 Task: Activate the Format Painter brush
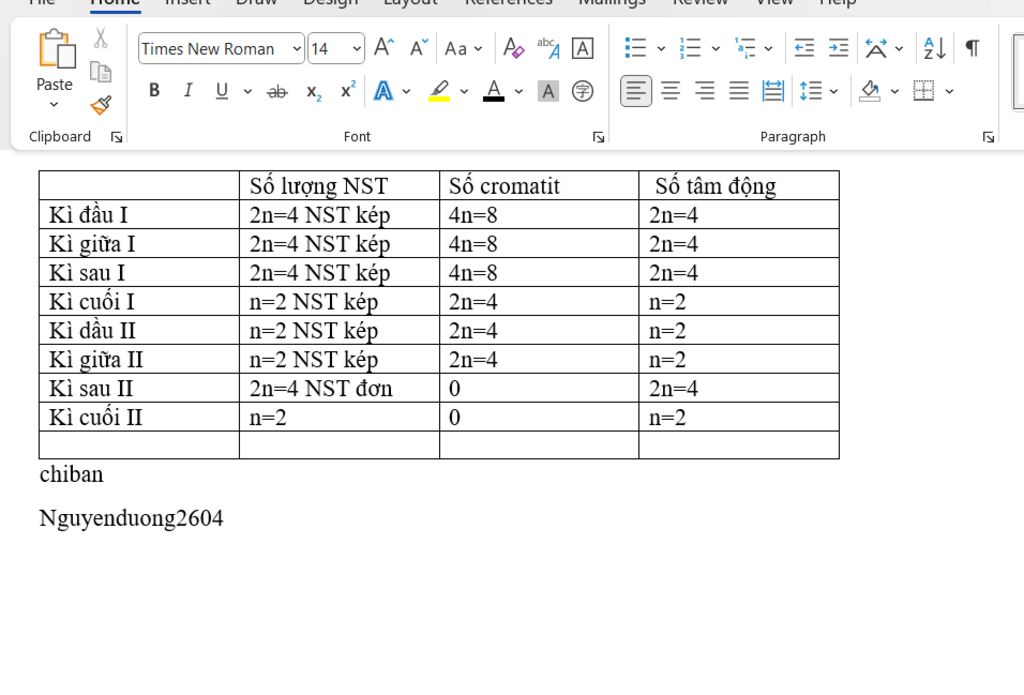pos(101,105)
